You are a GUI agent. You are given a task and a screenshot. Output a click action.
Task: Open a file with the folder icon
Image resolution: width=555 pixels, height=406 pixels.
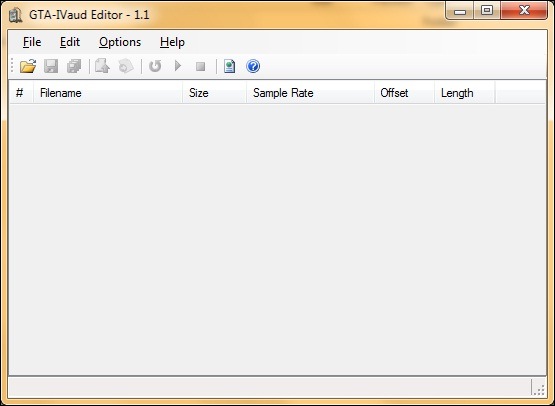tap(28, 66)
